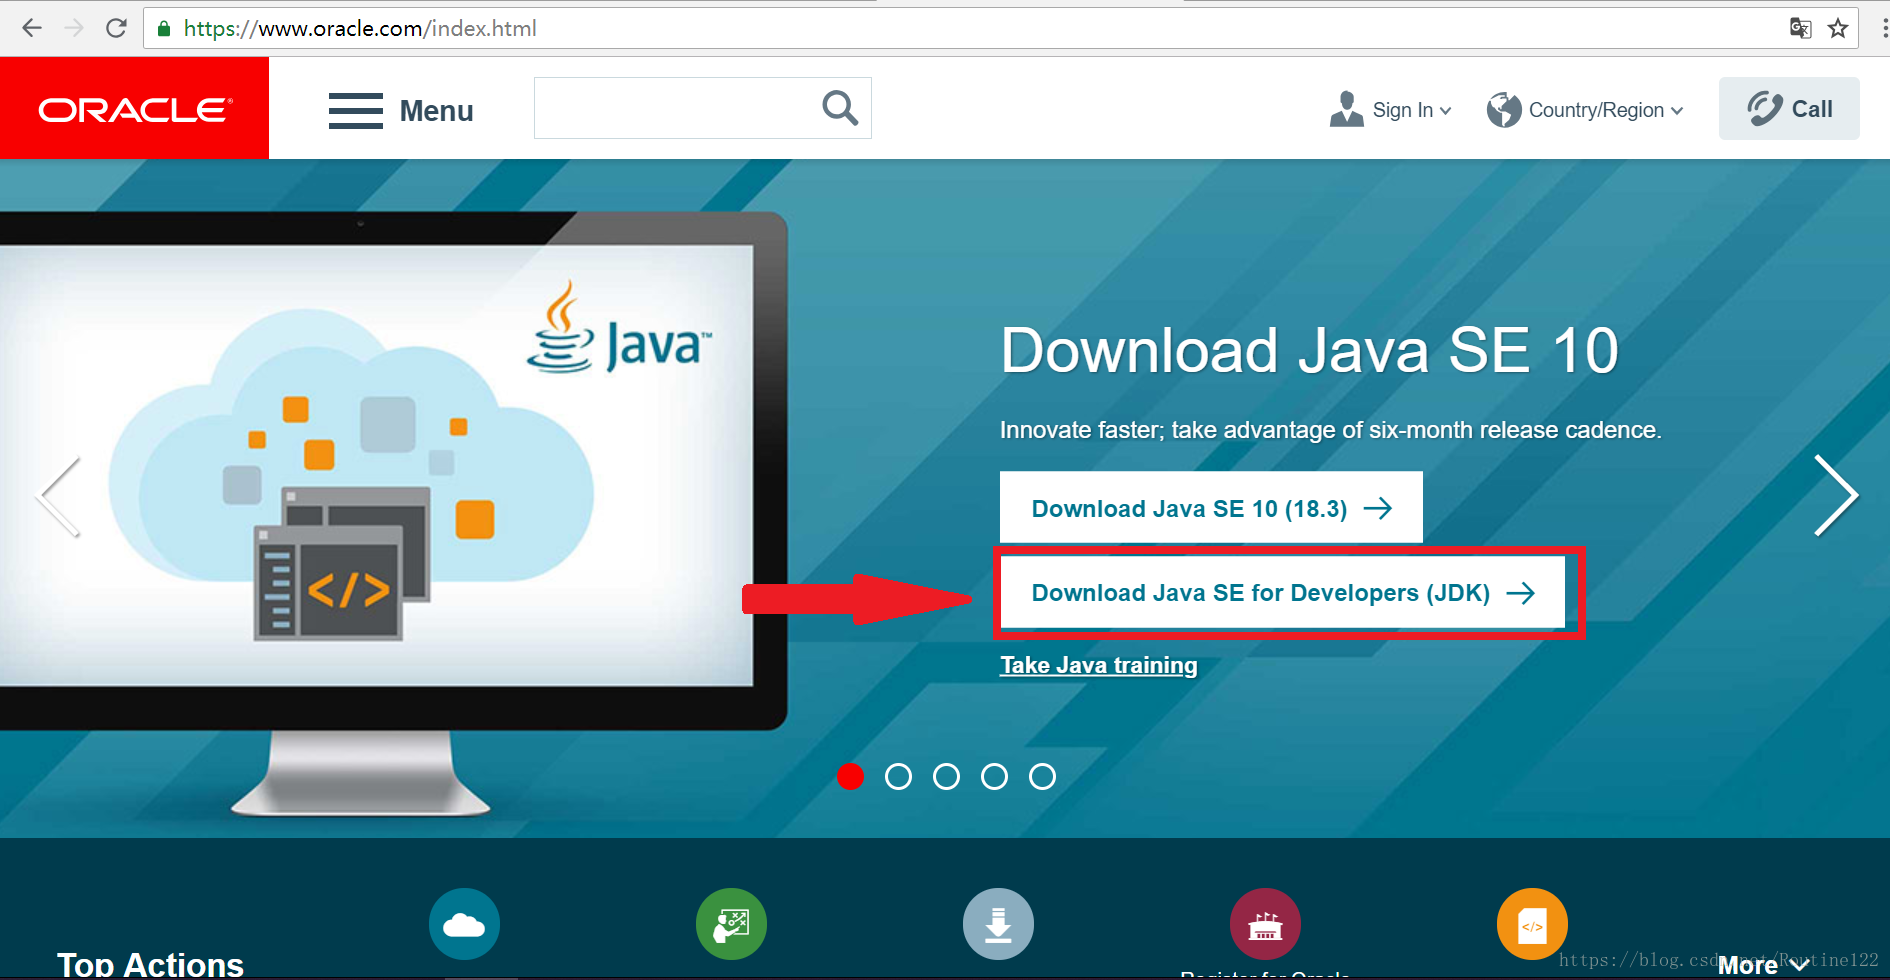
Task: Click the Oracle logo
Action: tap(134, 108)
